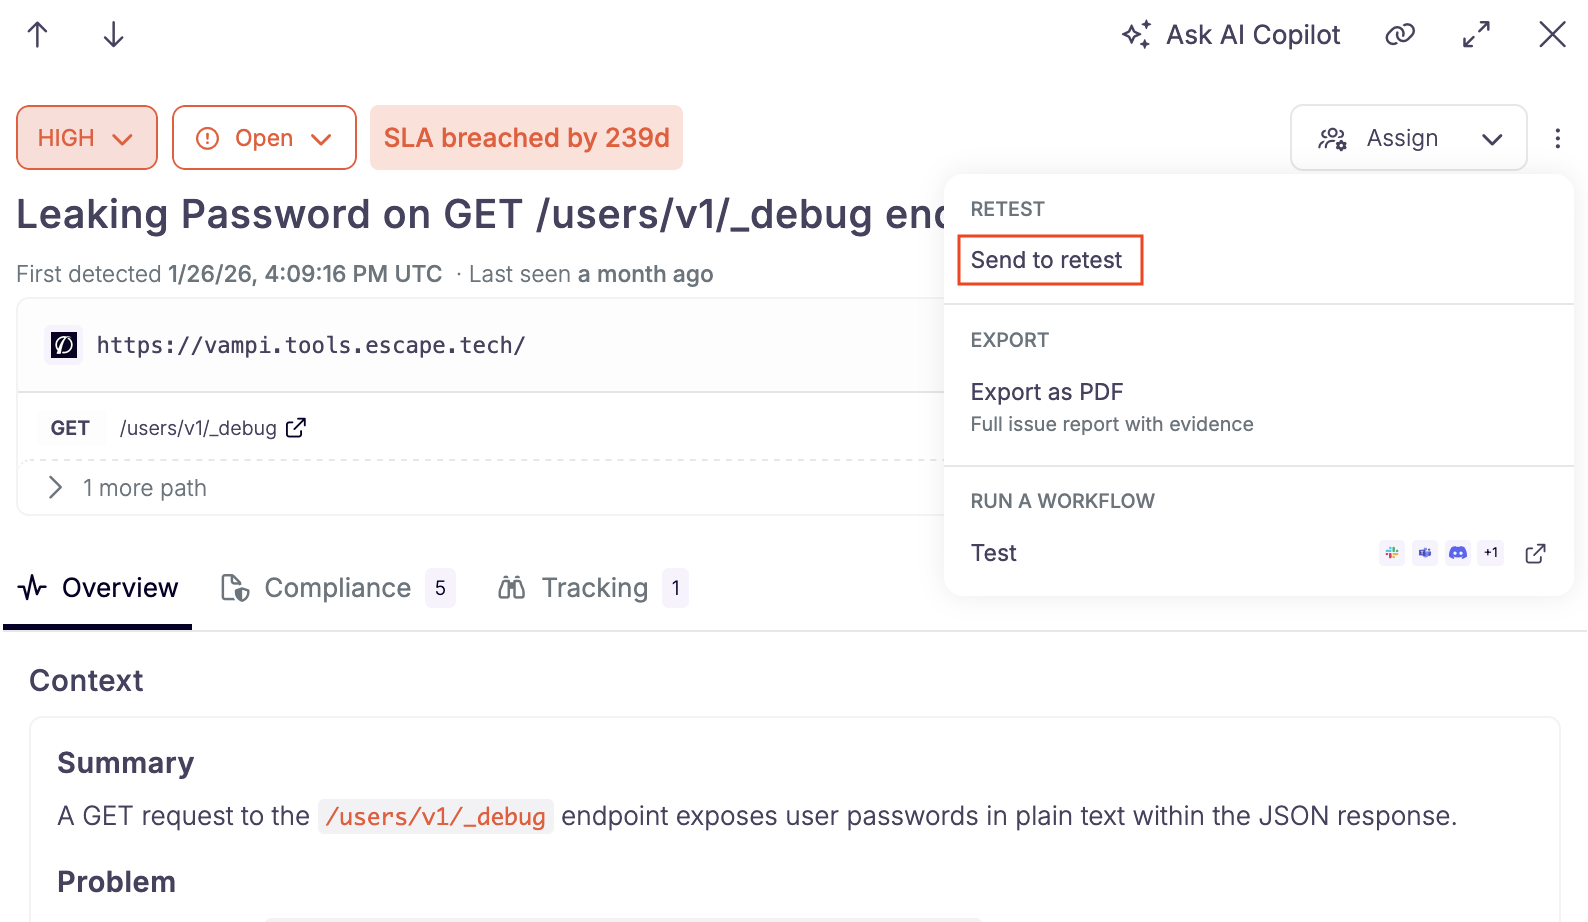The height and width of the screenshot is (922, 1588).
Task: Click the Summary heading
Action: [x=126, y=763]
